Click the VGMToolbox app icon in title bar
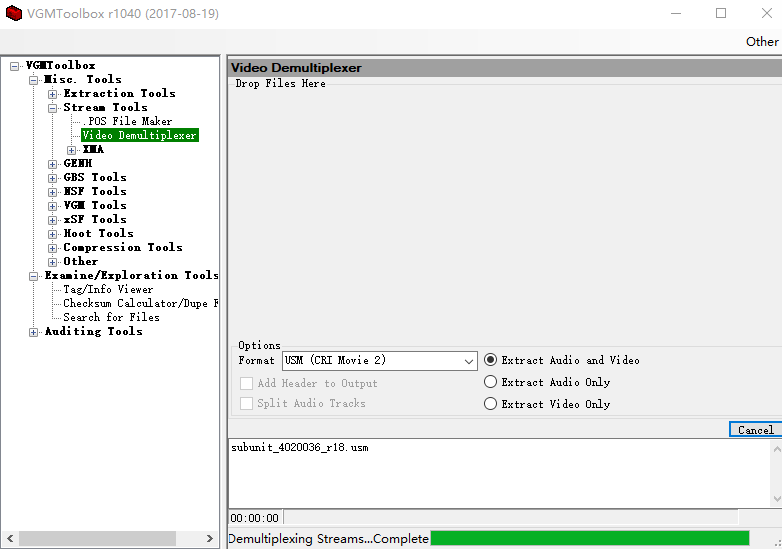The height and width of the screenshot is (549, 782). (14, 14)
